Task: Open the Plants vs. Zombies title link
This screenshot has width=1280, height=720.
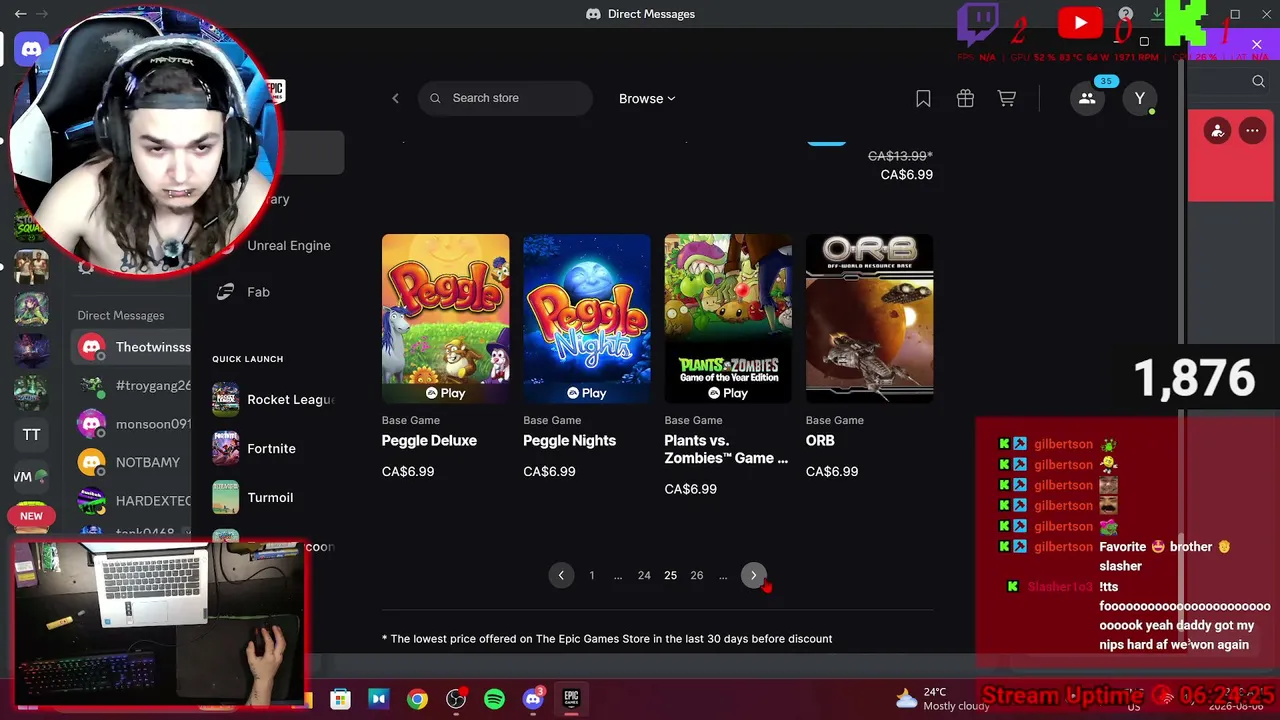Action: point(726,449)
